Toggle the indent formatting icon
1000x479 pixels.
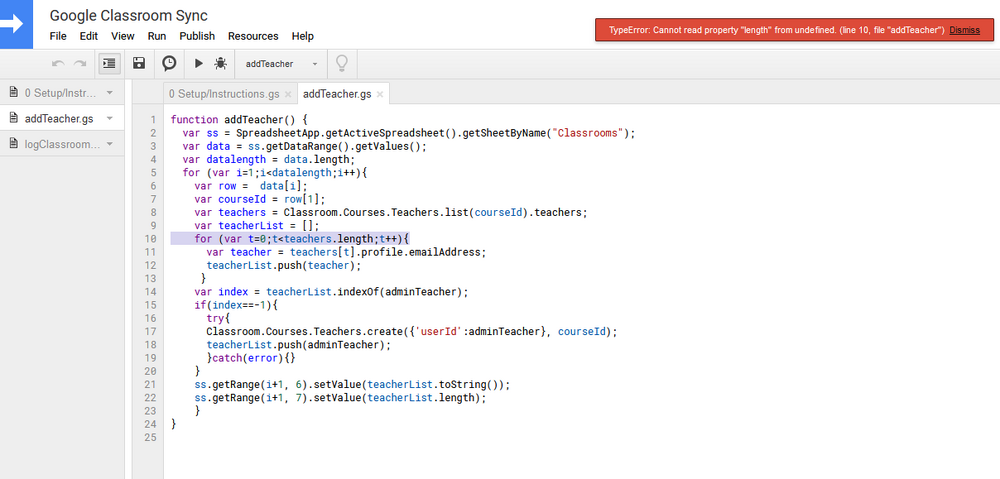(110, 63)
